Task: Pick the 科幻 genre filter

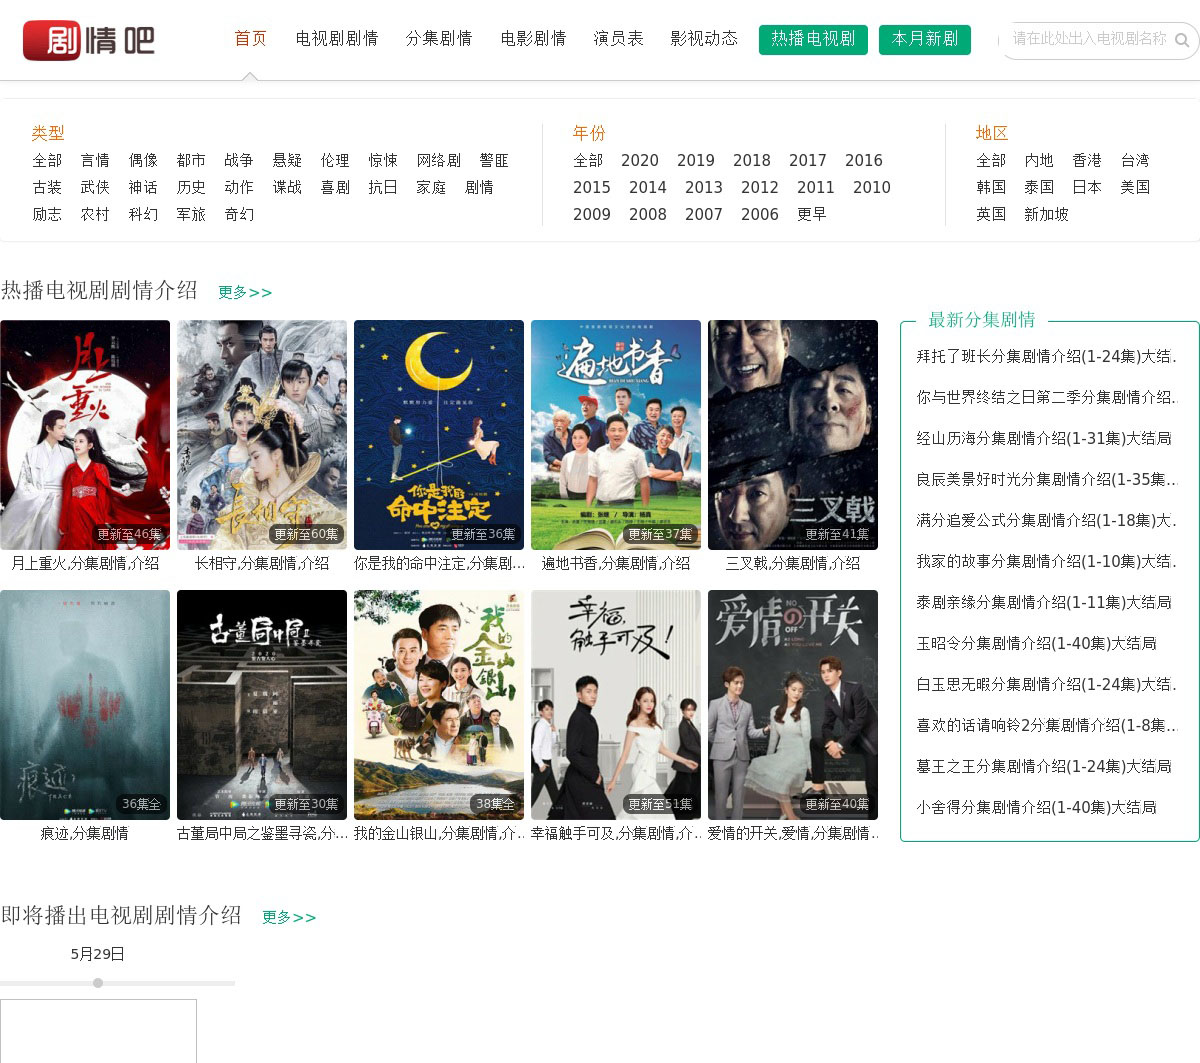Action: point(143,215)
